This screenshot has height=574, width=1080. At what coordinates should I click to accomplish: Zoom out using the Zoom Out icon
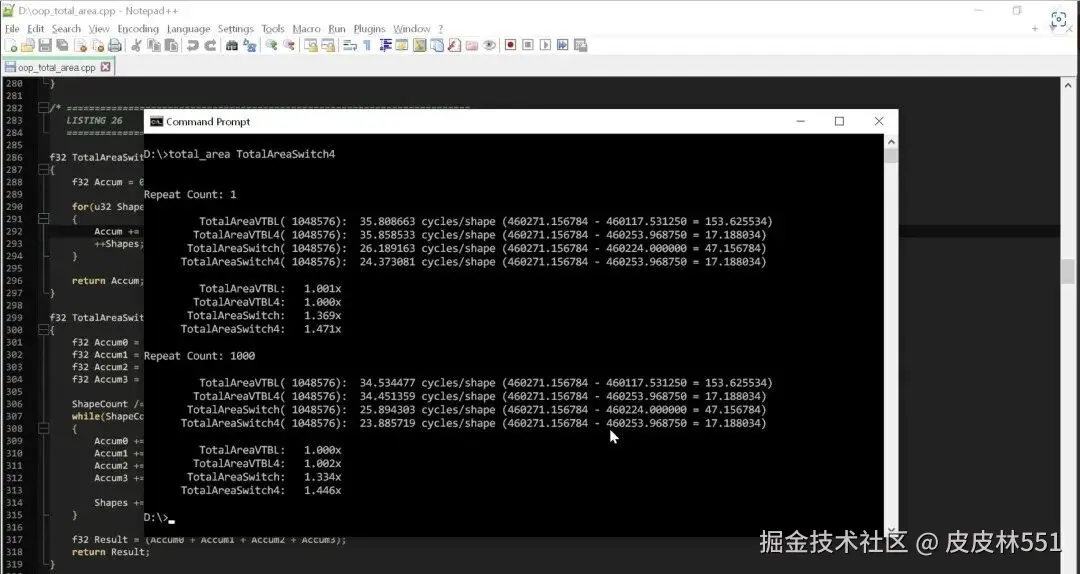coord(289,45)
